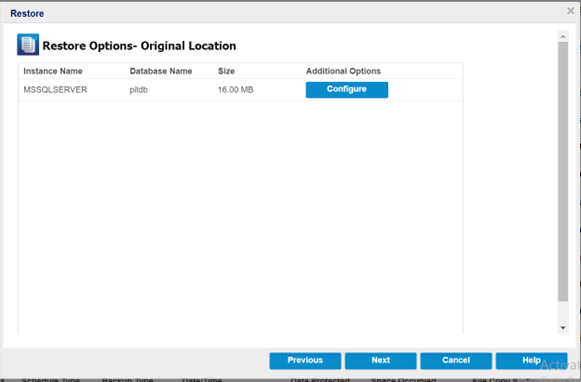Viewport: 581px width, 382px height.
Task: Proceed with the Next button
Action: tap(381, 361)
